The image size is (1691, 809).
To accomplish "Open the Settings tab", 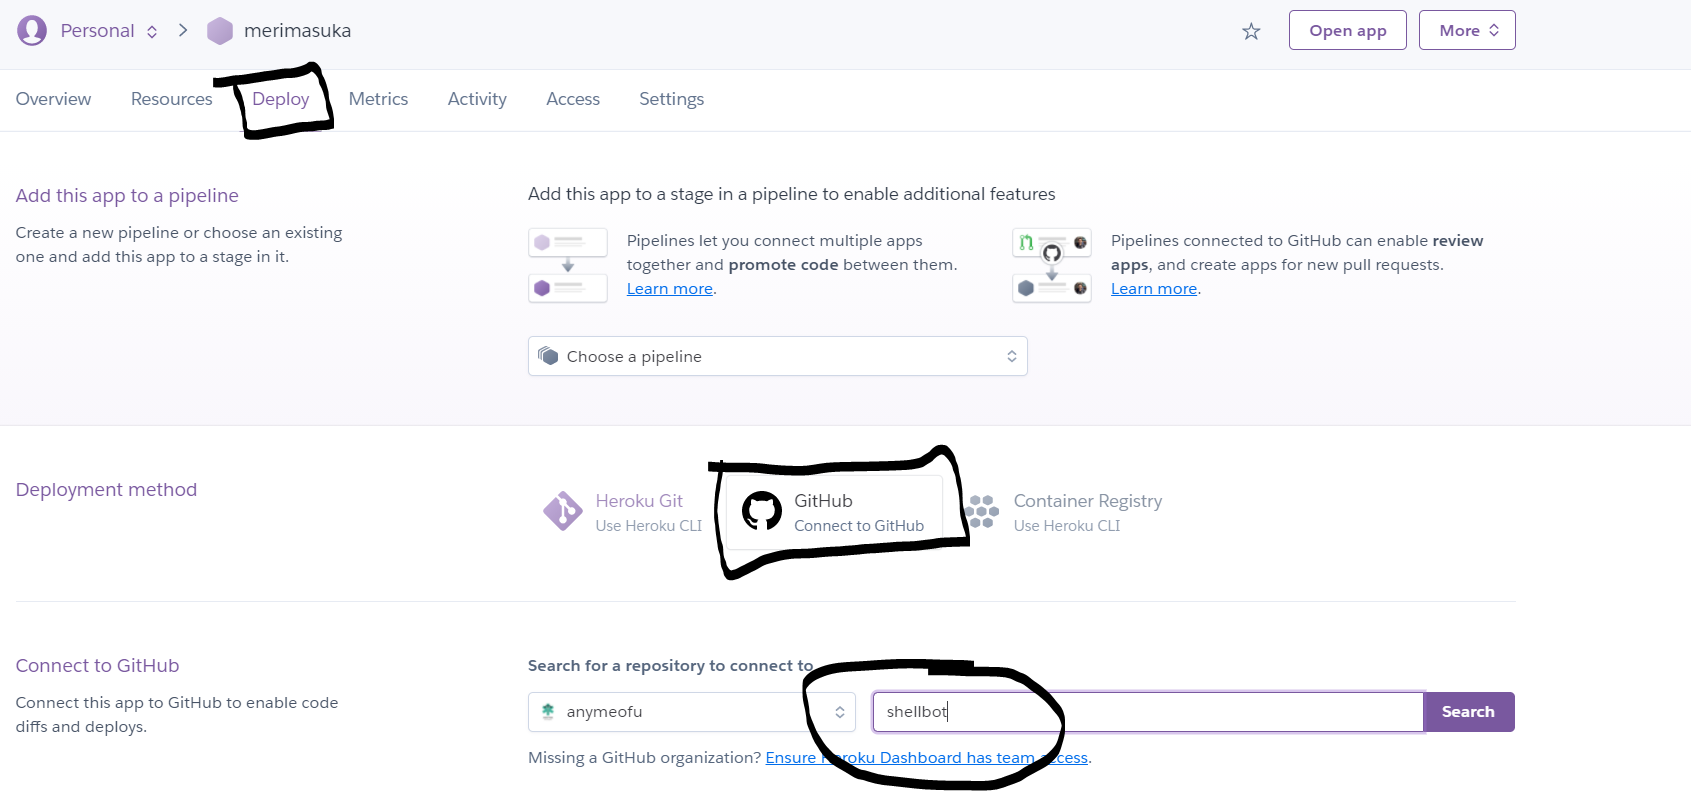I will pyautogui.click(x=671, y=99).
